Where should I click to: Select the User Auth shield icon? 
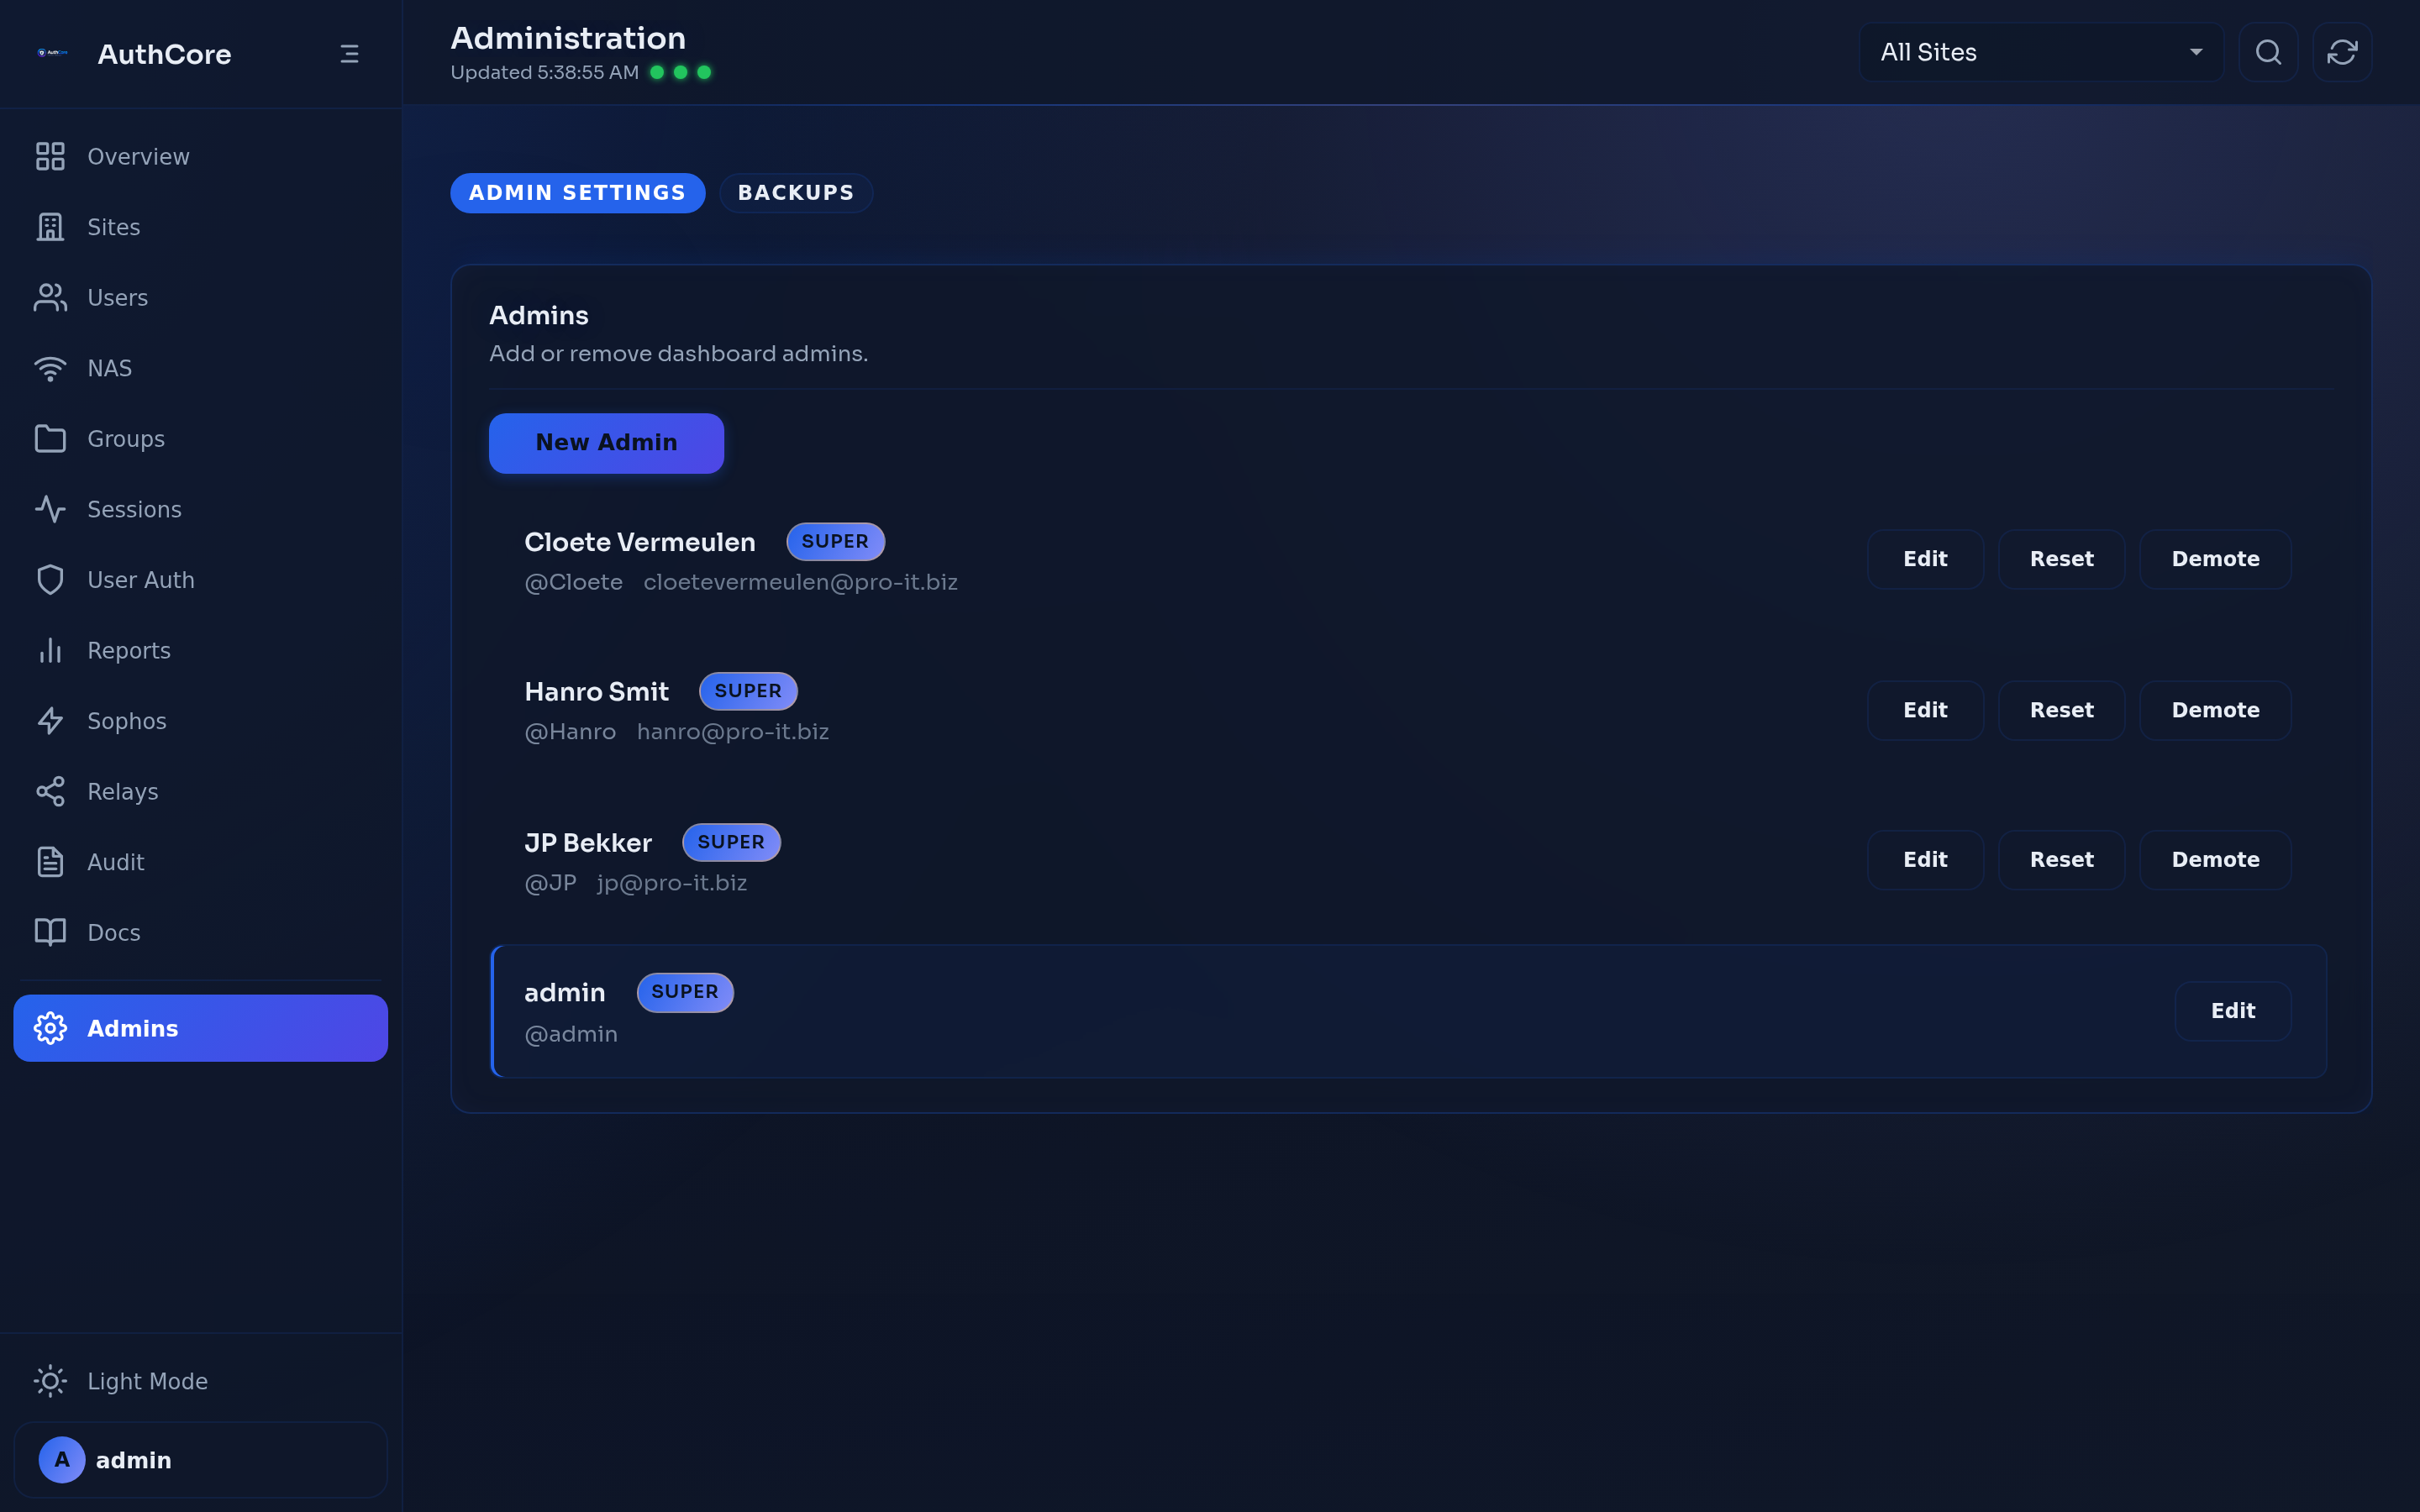51,579
